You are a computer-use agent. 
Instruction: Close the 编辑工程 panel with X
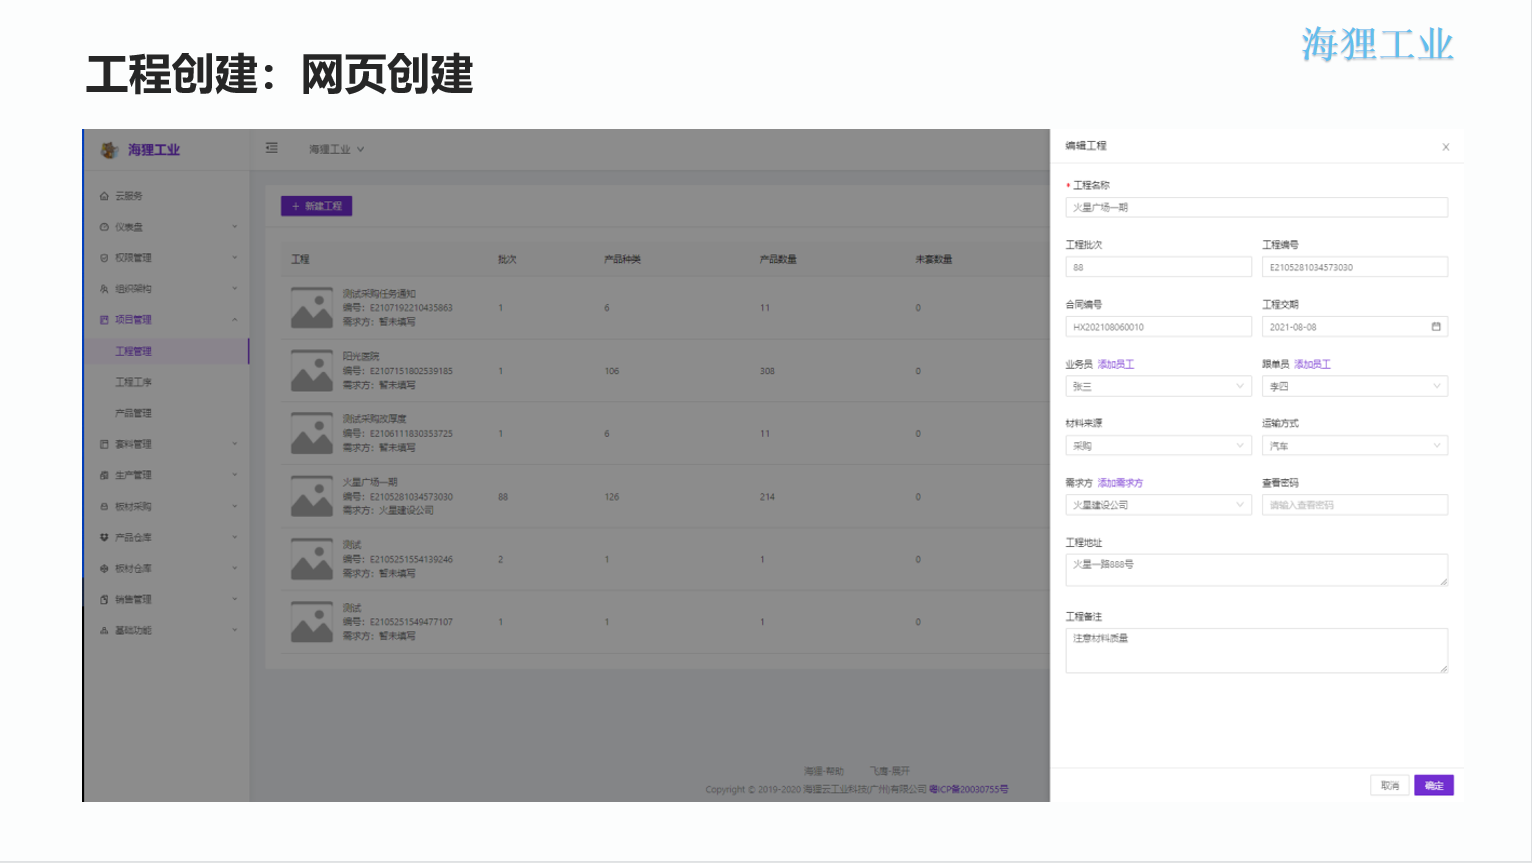pyautogui.click(x=1446, y=147)
